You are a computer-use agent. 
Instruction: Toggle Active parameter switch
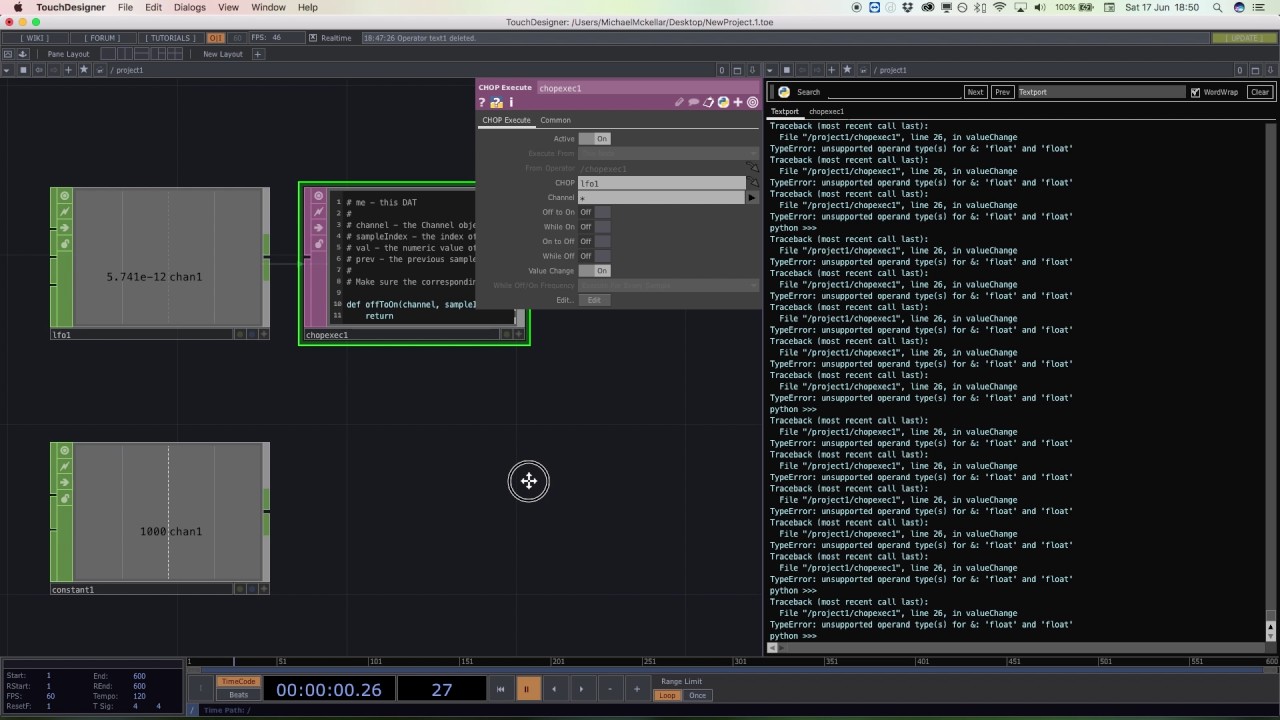click(x=594, y=139)
